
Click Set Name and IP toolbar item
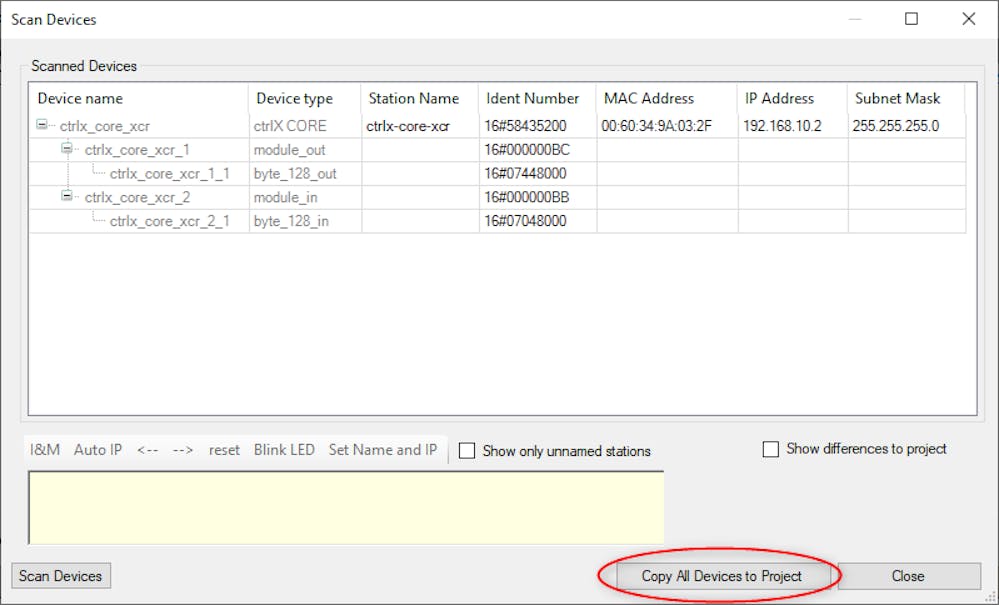(x=383, y=450)
